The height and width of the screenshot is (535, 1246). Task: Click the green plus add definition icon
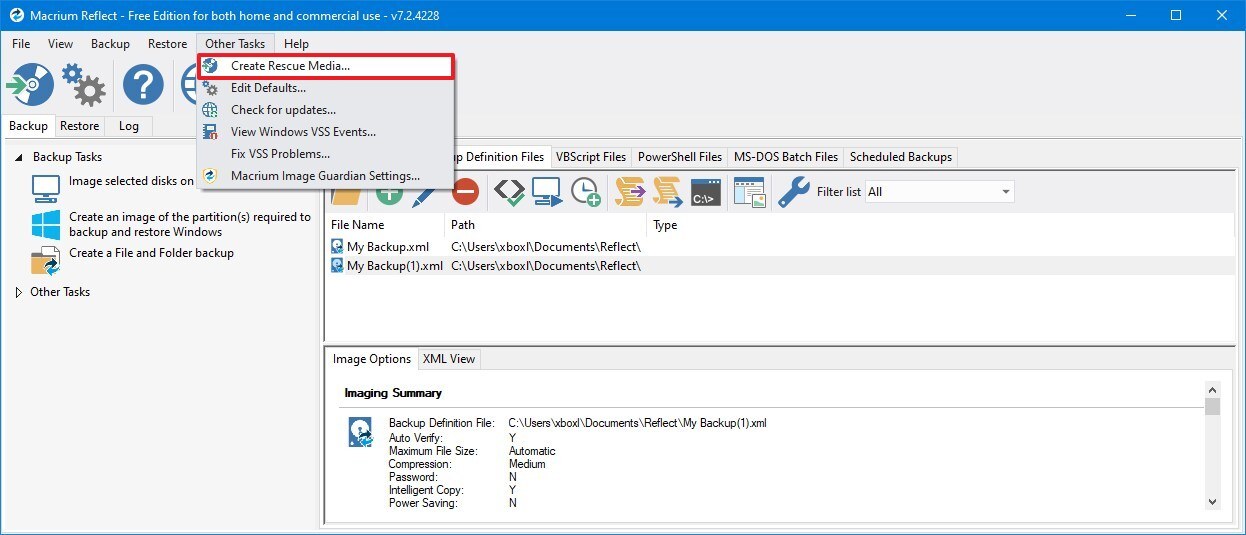point(389,194)
